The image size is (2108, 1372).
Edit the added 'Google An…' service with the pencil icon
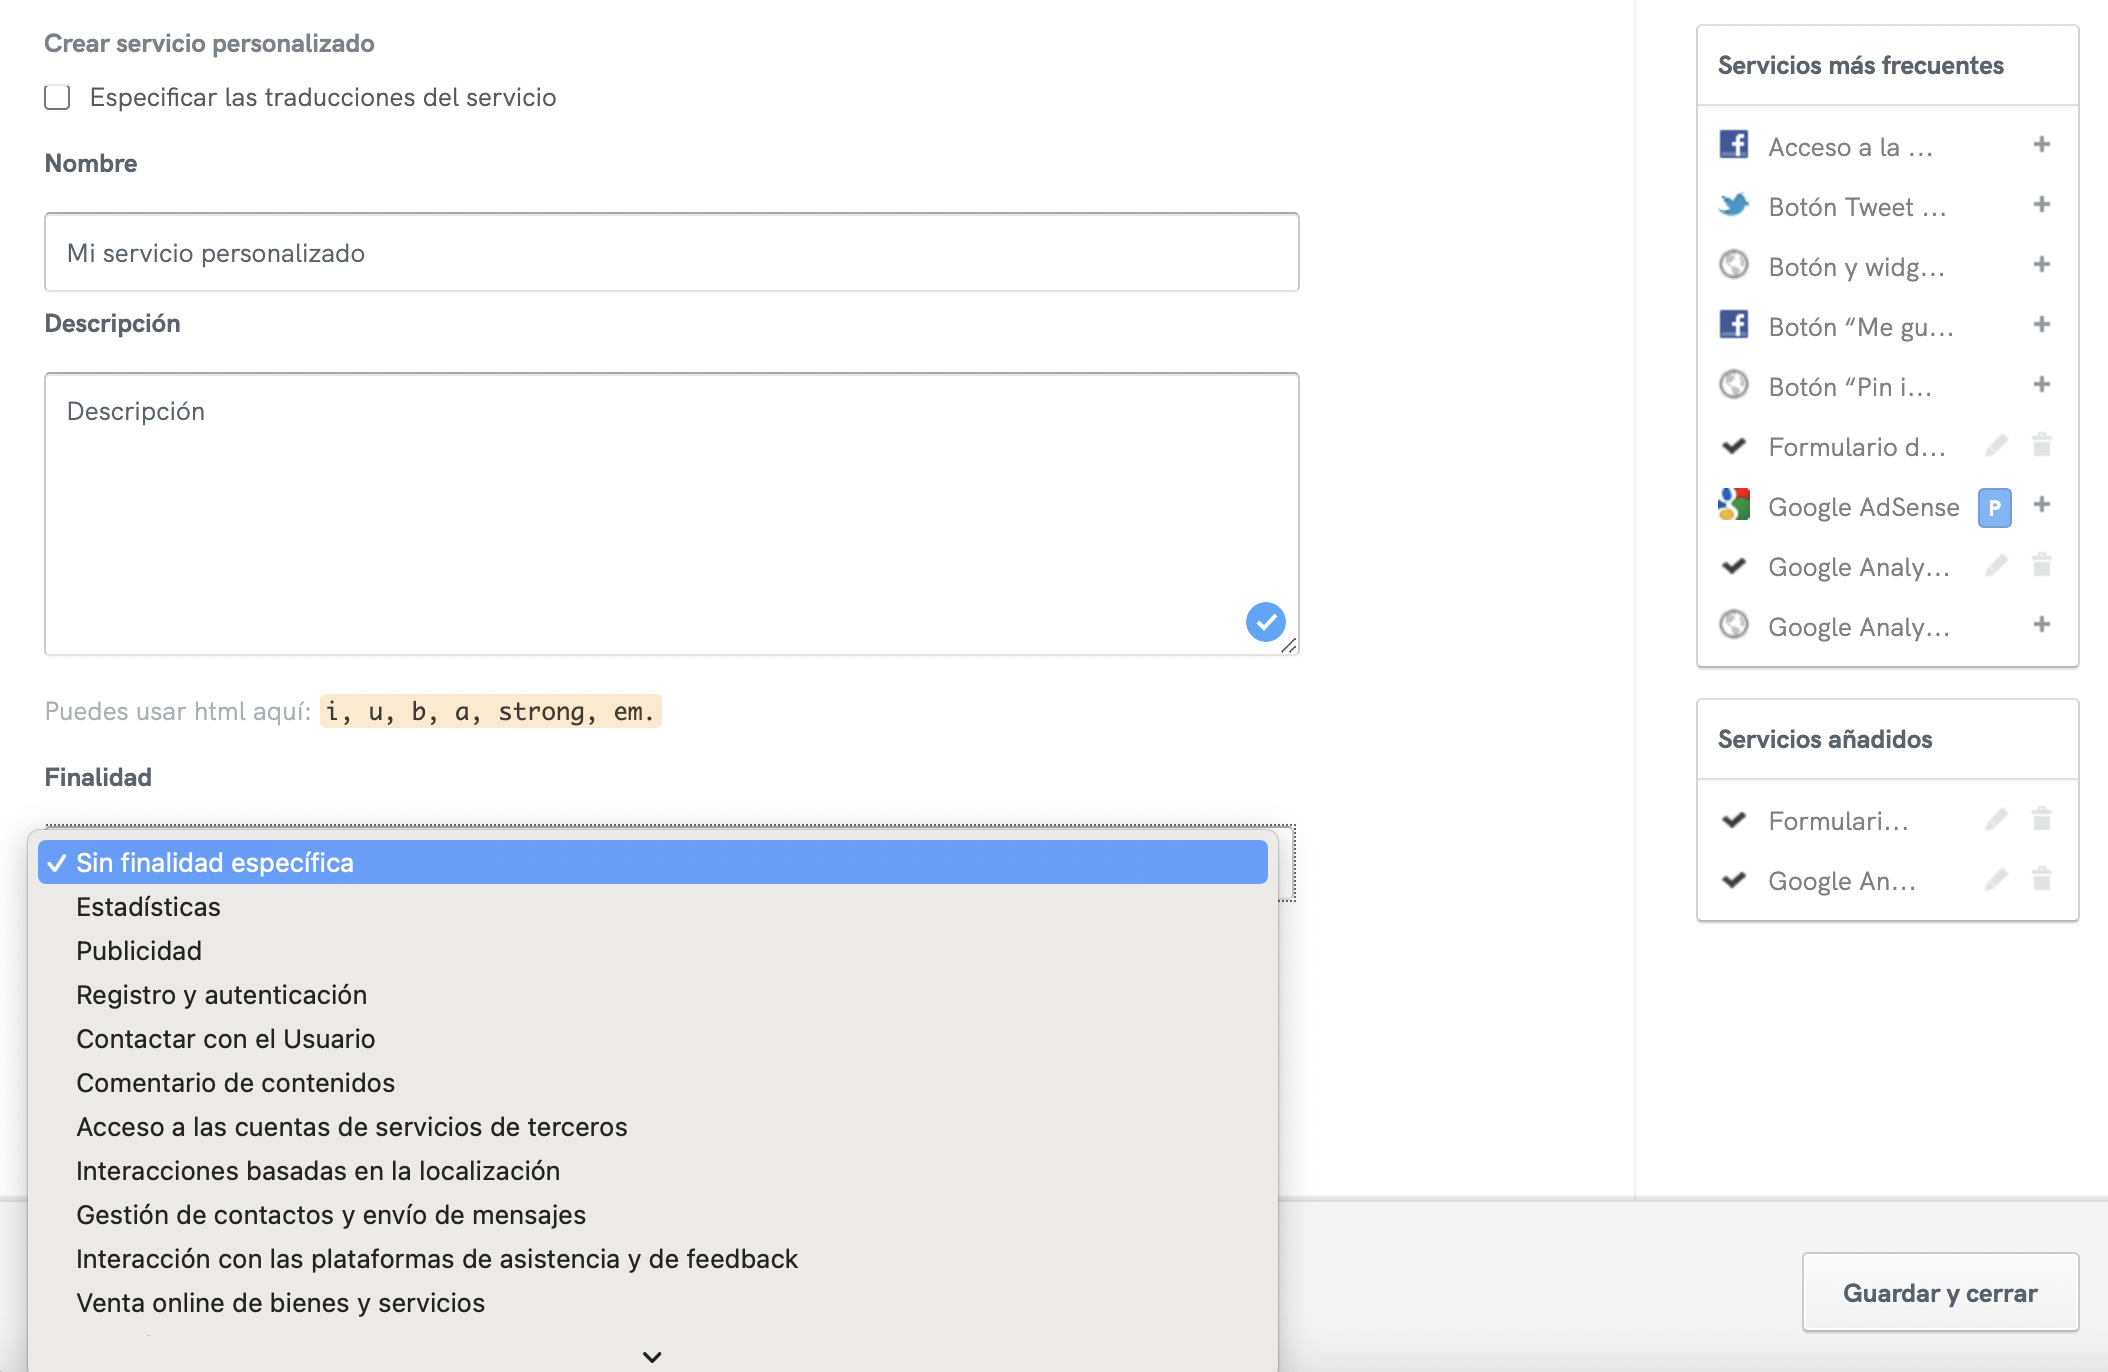tap(1996, 880)
